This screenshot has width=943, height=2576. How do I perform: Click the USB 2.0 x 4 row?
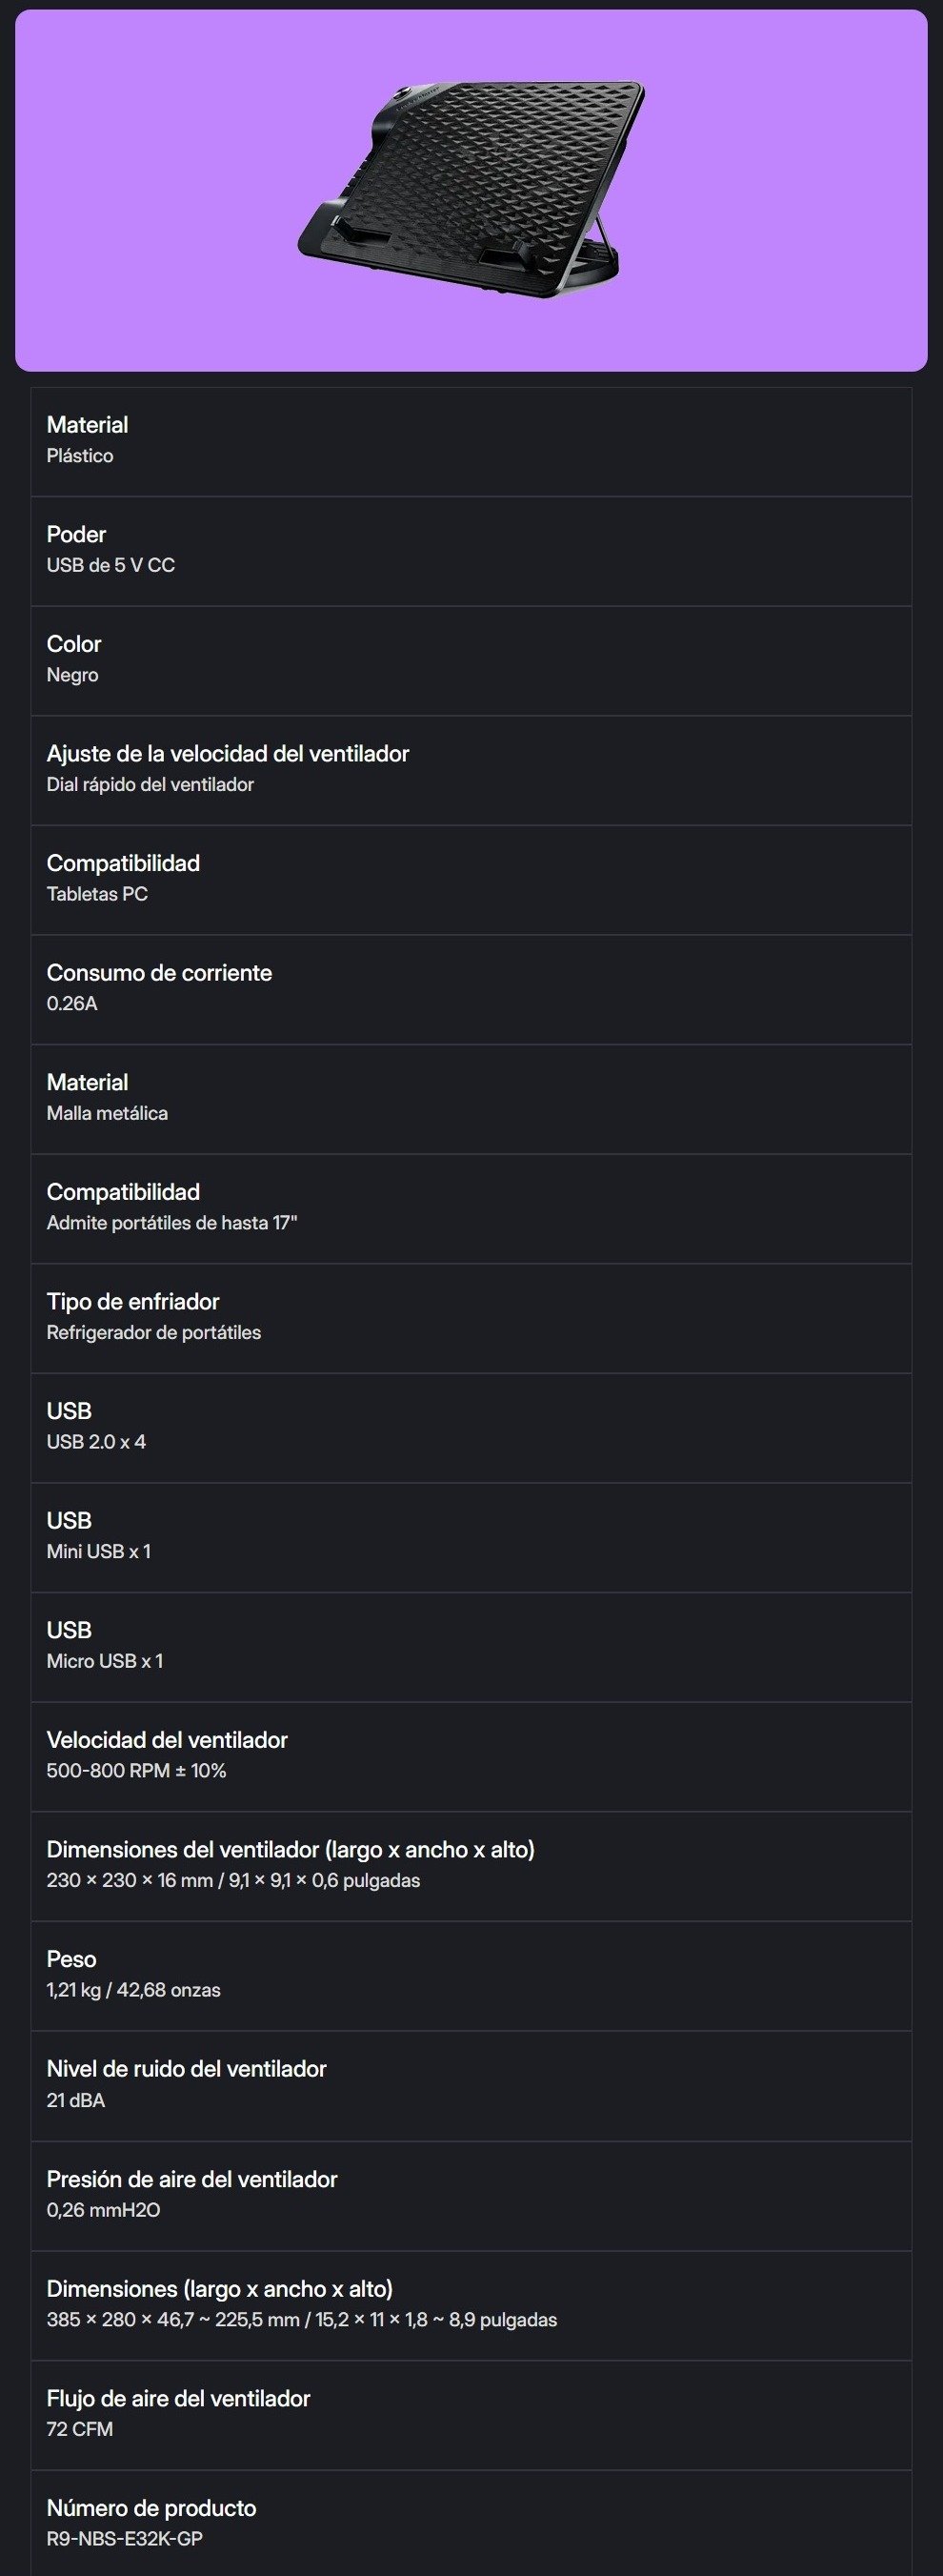[x=471, y=1427]
